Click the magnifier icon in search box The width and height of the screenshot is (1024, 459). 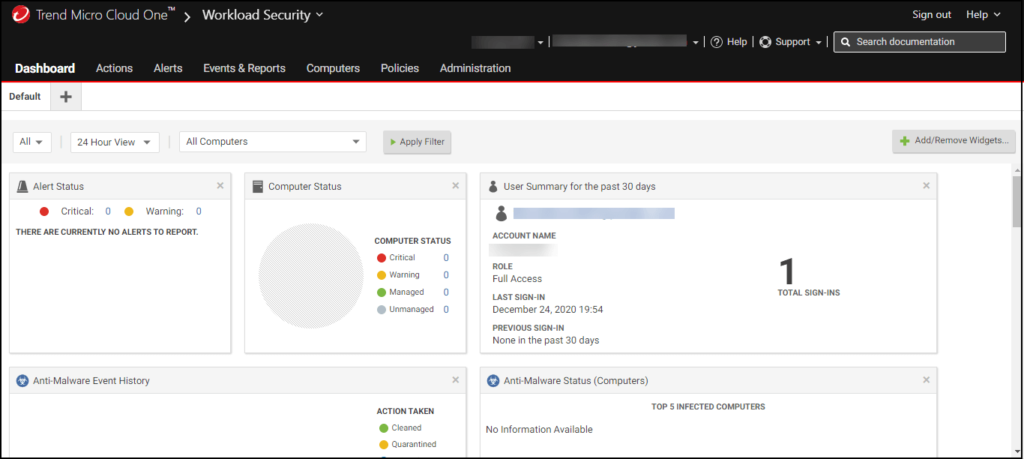[845, 42]
